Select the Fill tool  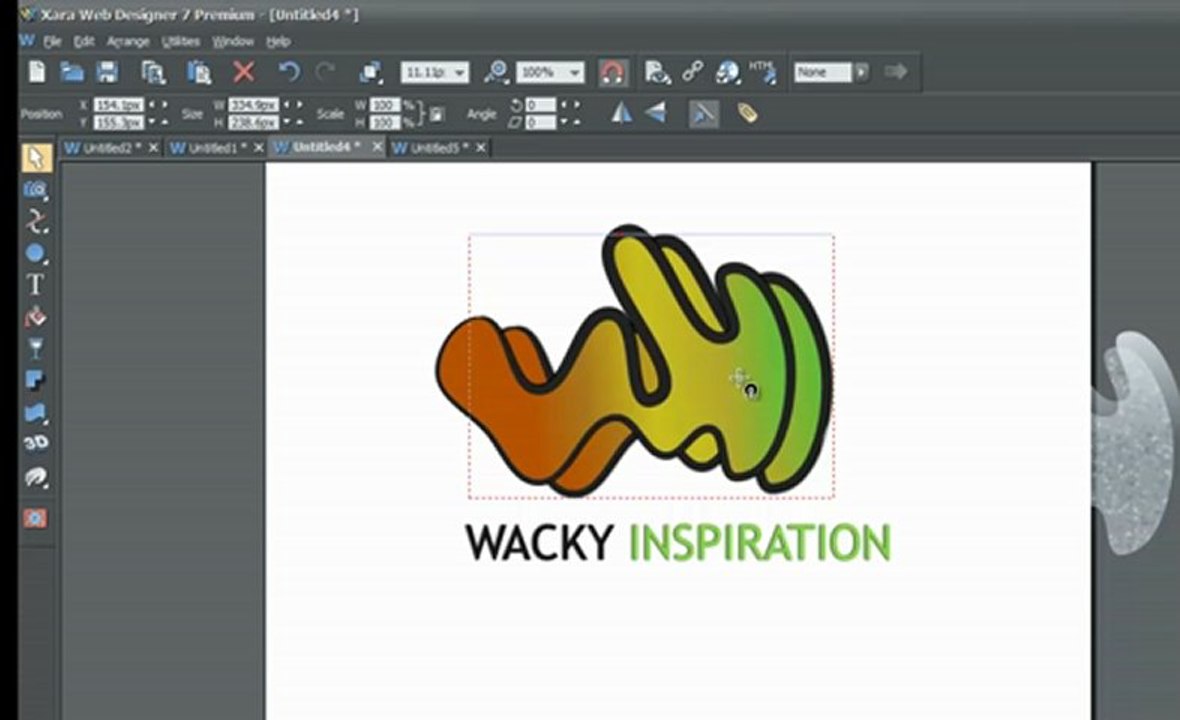click(35, 317)
